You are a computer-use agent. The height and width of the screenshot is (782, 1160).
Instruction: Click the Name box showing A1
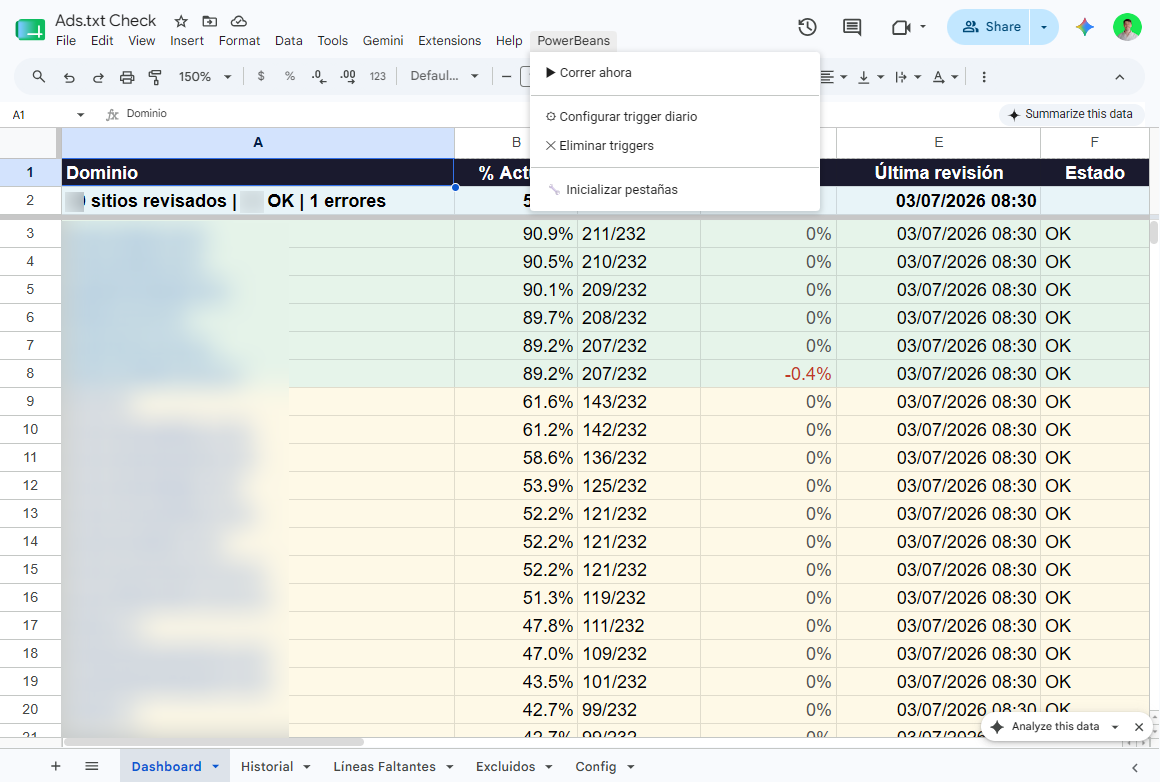[x=38, y=115]
